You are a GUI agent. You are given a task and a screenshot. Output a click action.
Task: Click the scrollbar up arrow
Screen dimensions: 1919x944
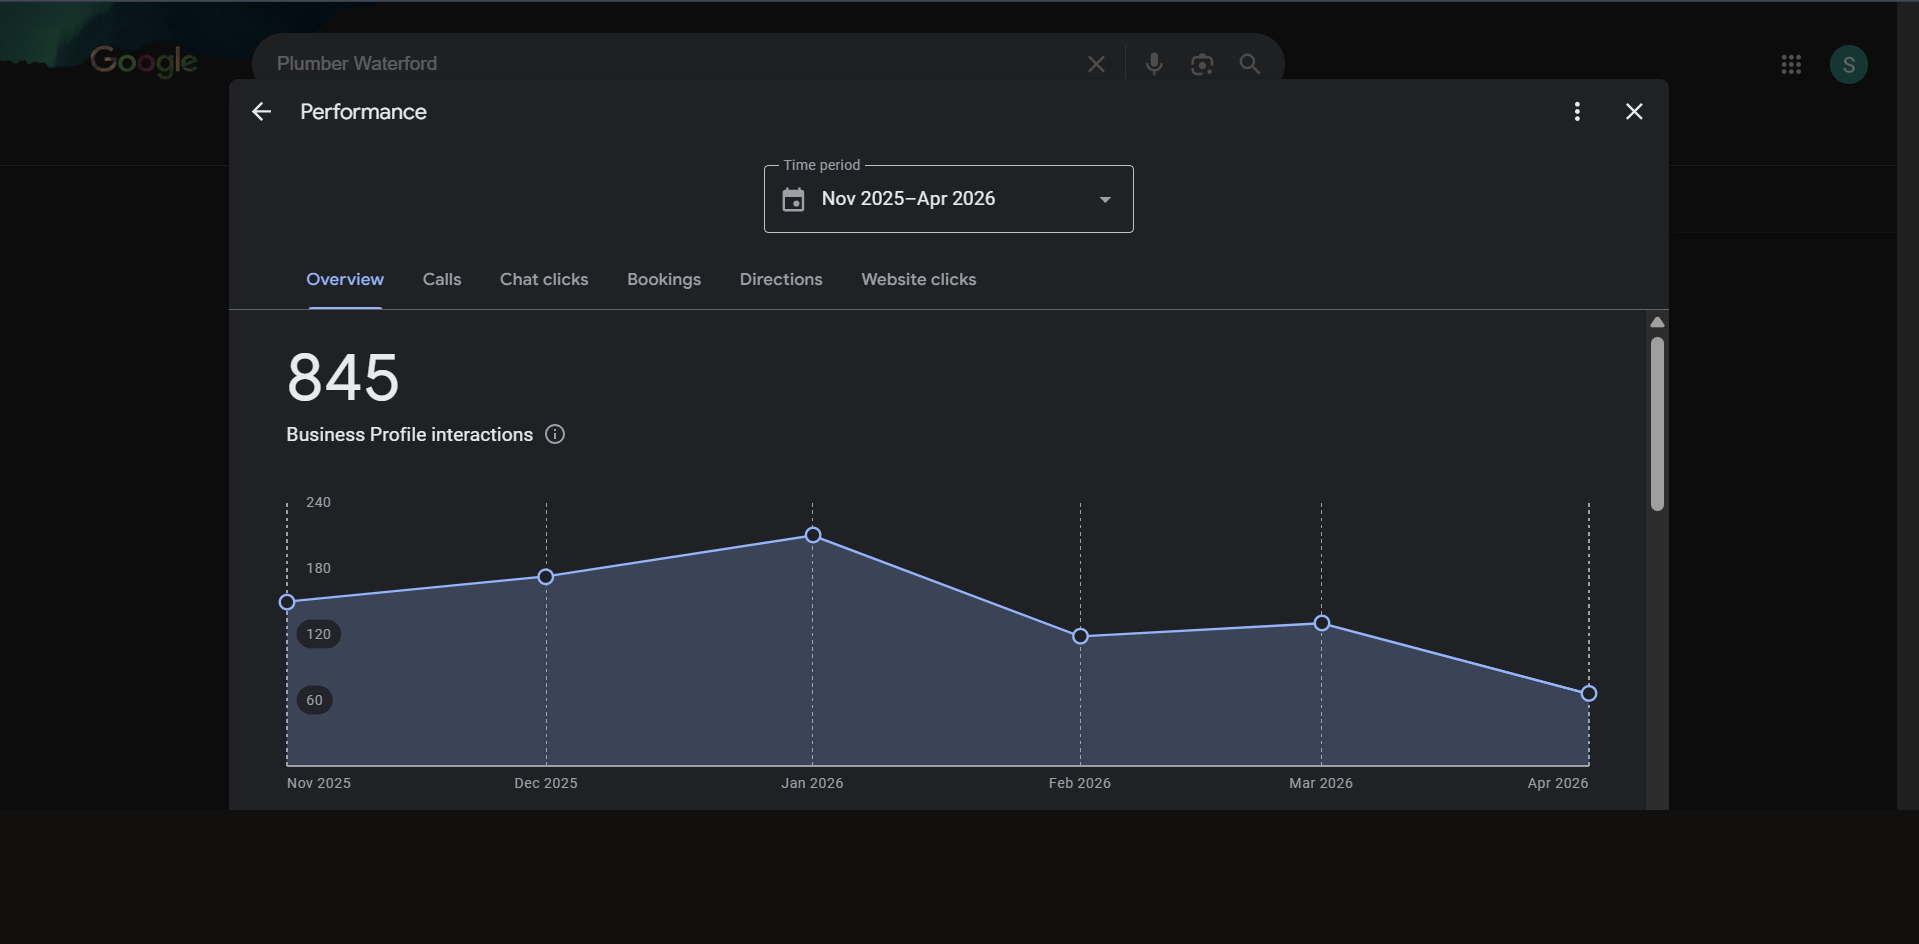(x=1656, y=321)
